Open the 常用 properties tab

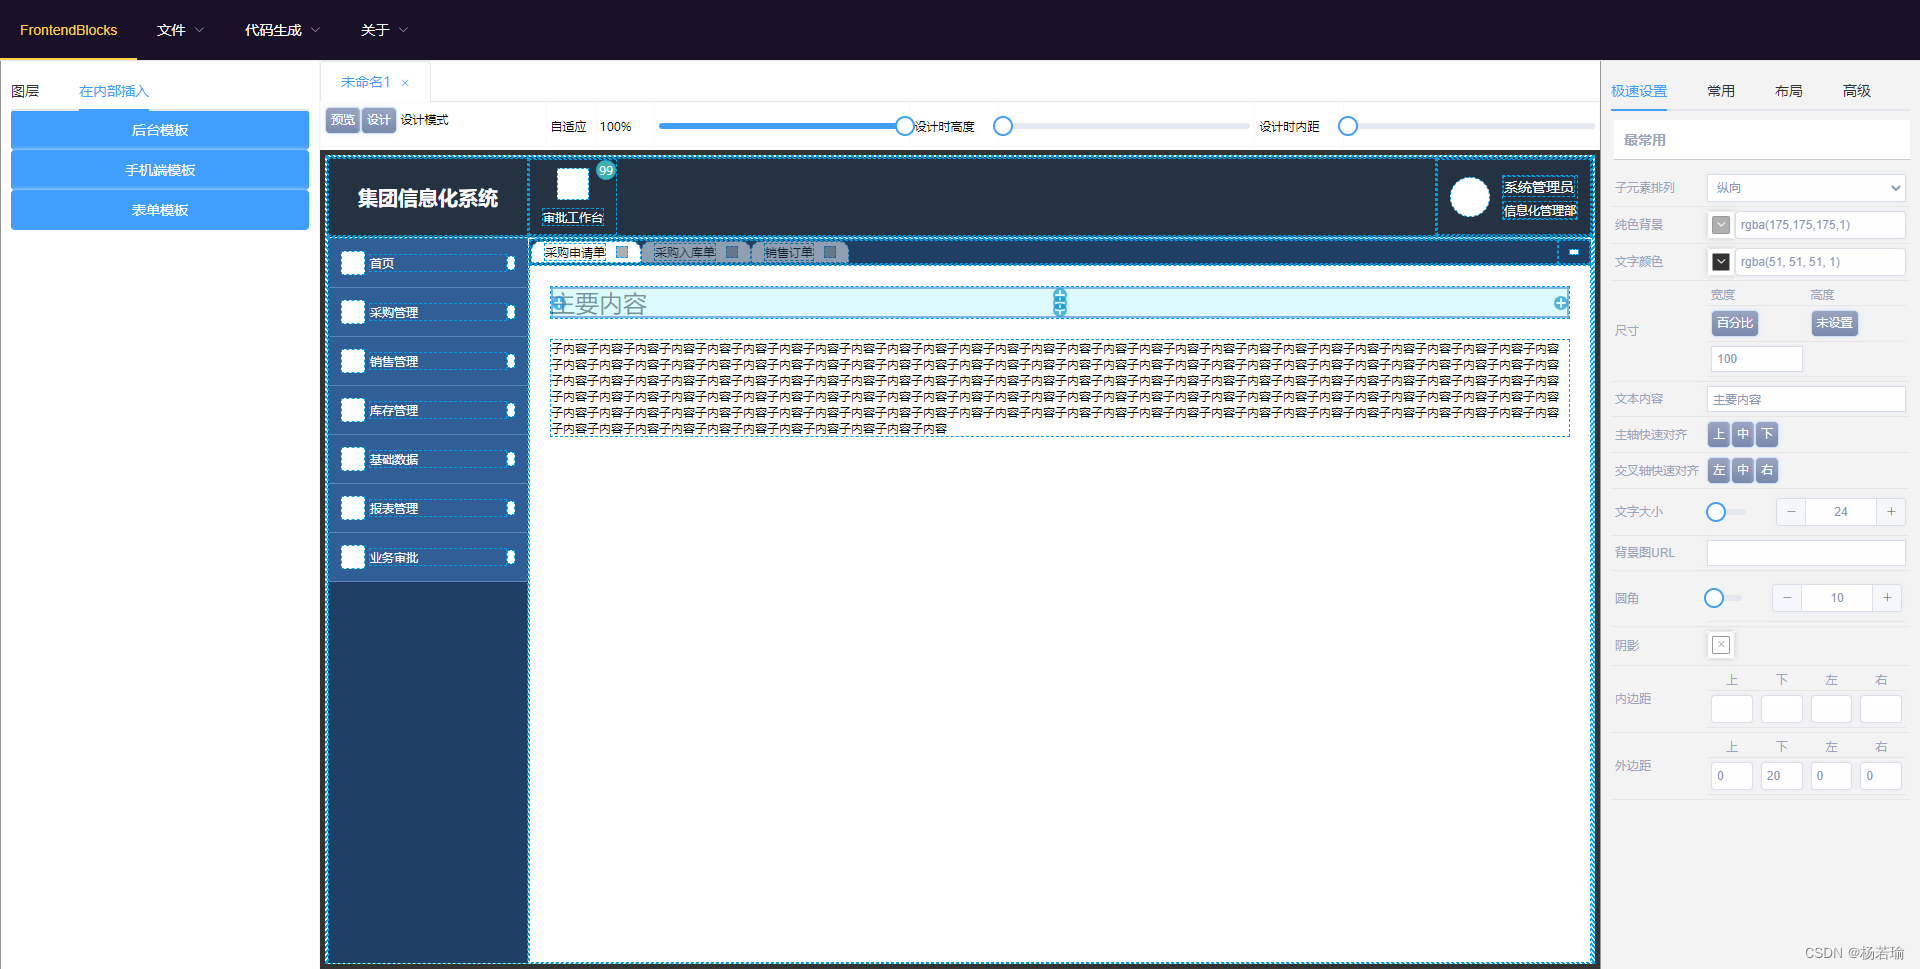(1721, 91)
